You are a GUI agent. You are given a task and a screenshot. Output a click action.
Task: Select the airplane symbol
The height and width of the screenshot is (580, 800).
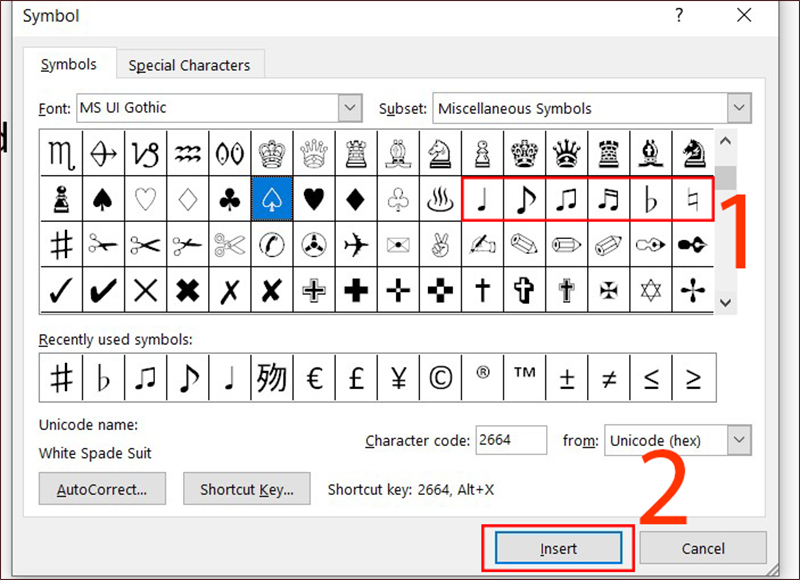pyautogui.click(x=356, y=244)
